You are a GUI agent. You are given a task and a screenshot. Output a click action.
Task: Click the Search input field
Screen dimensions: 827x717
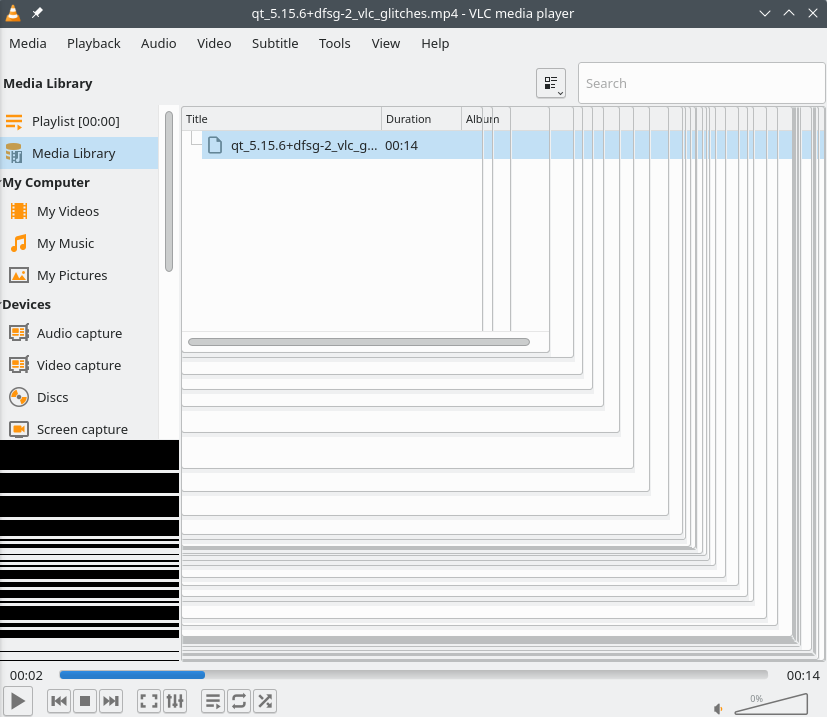(x=701, y=83)
